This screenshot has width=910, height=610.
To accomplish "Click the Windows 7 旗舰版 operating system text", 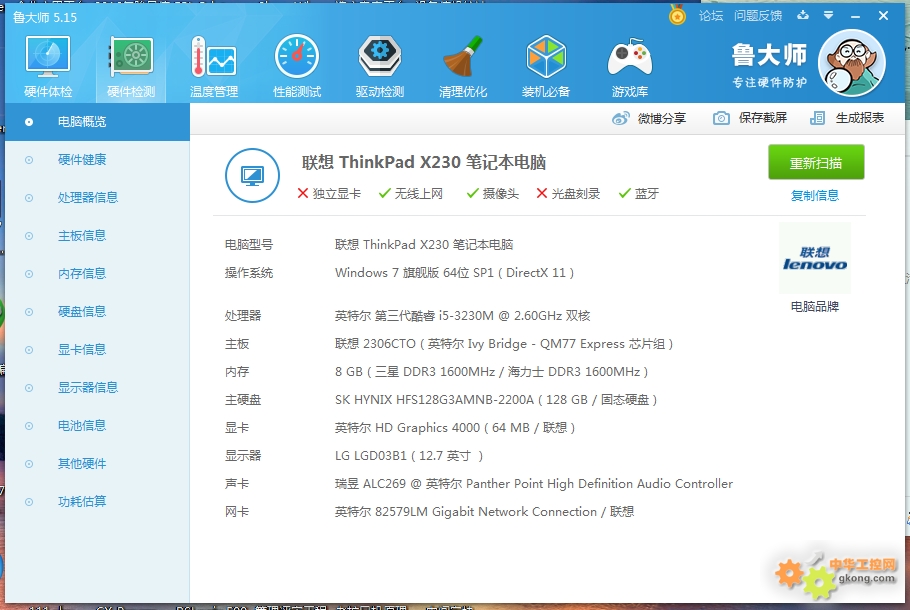I will pos(454,273).
